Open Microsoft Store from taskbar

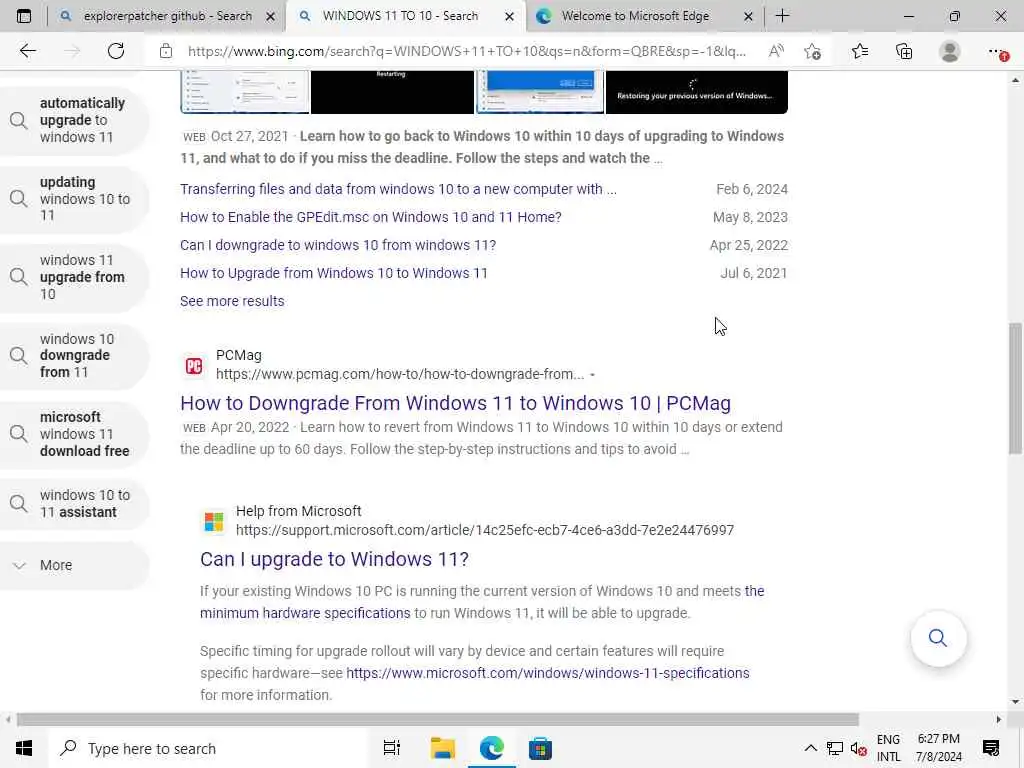(540, 748)
